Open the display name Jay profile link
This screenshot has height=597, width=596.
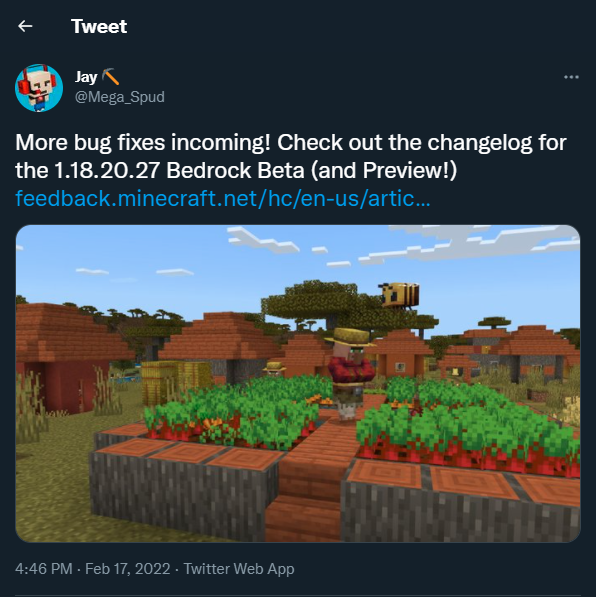point(86,77)
